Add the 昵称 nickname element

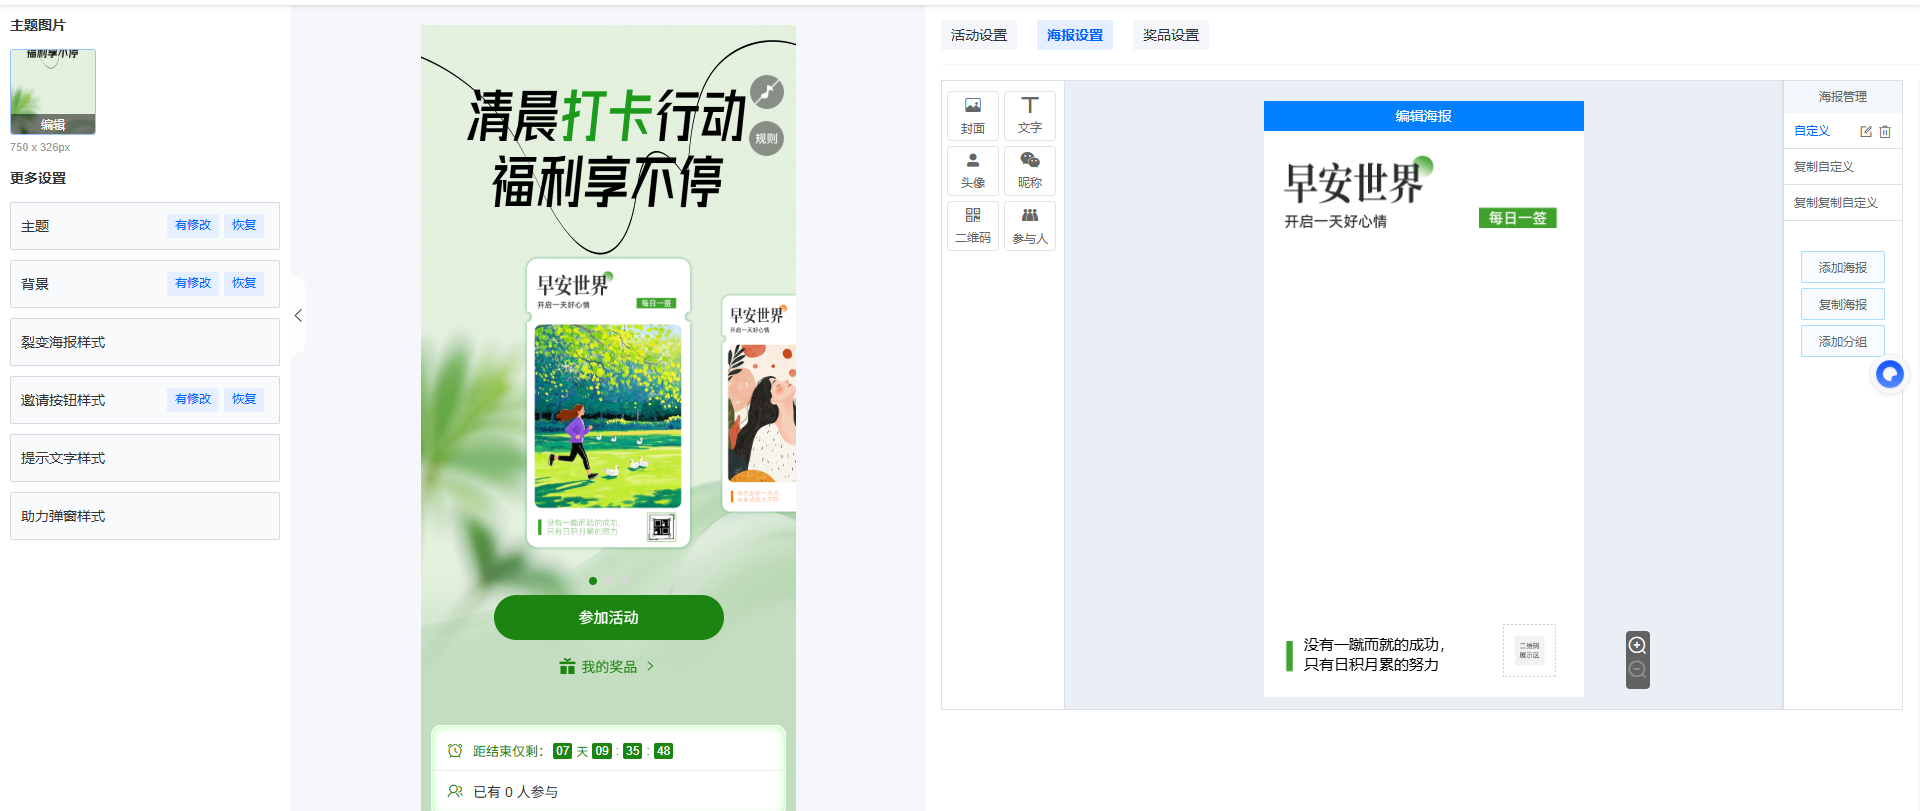pos(1029,170)
